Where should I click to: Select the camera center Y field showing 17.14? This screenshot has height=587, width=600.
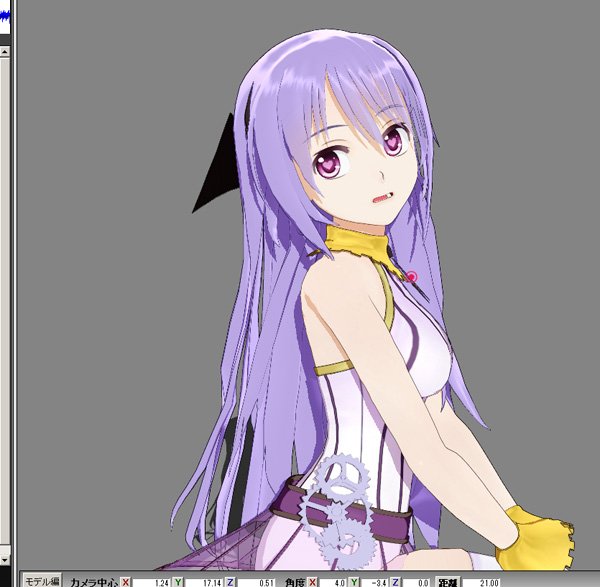203,582
